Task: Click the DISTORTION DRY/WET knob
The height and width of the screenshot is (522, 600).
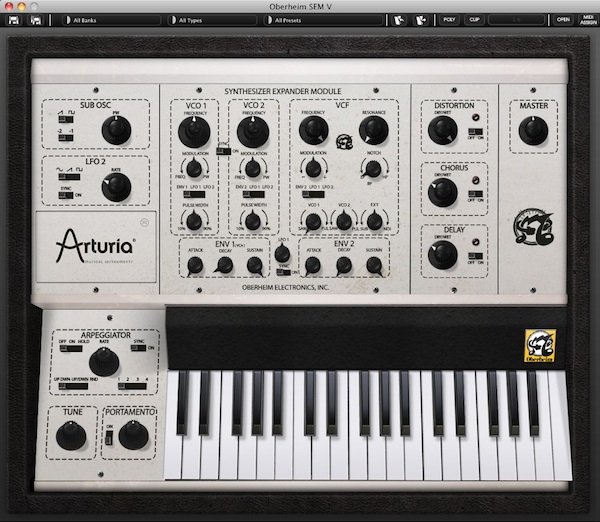Action: (x=443, y=130)
